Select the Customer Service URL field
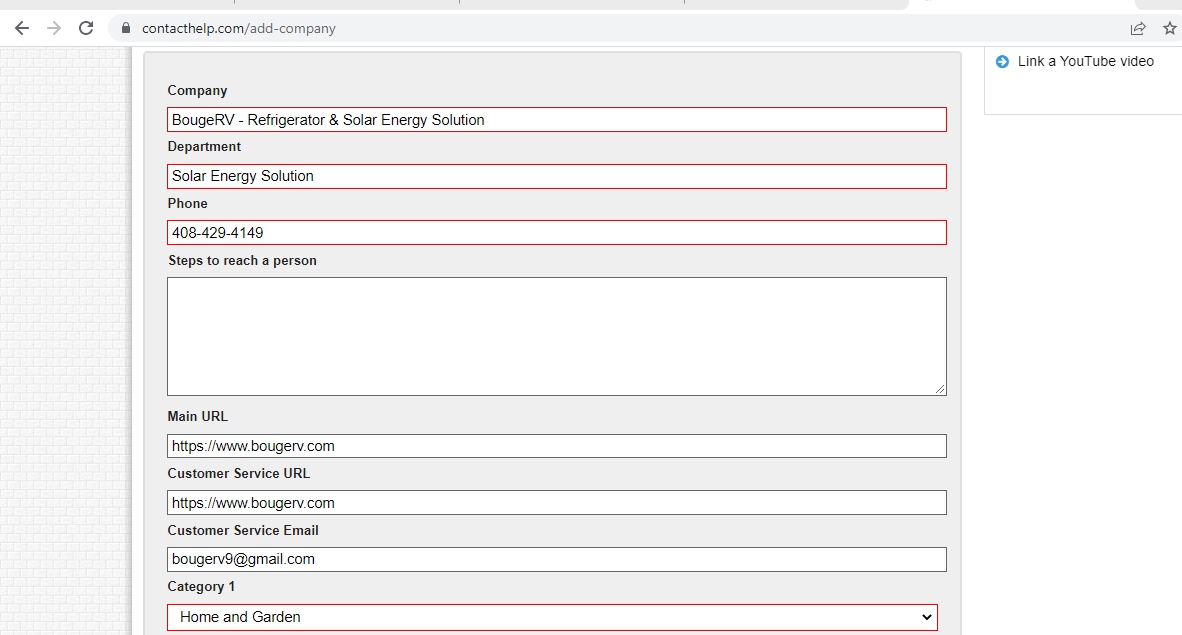 [556, 503]
